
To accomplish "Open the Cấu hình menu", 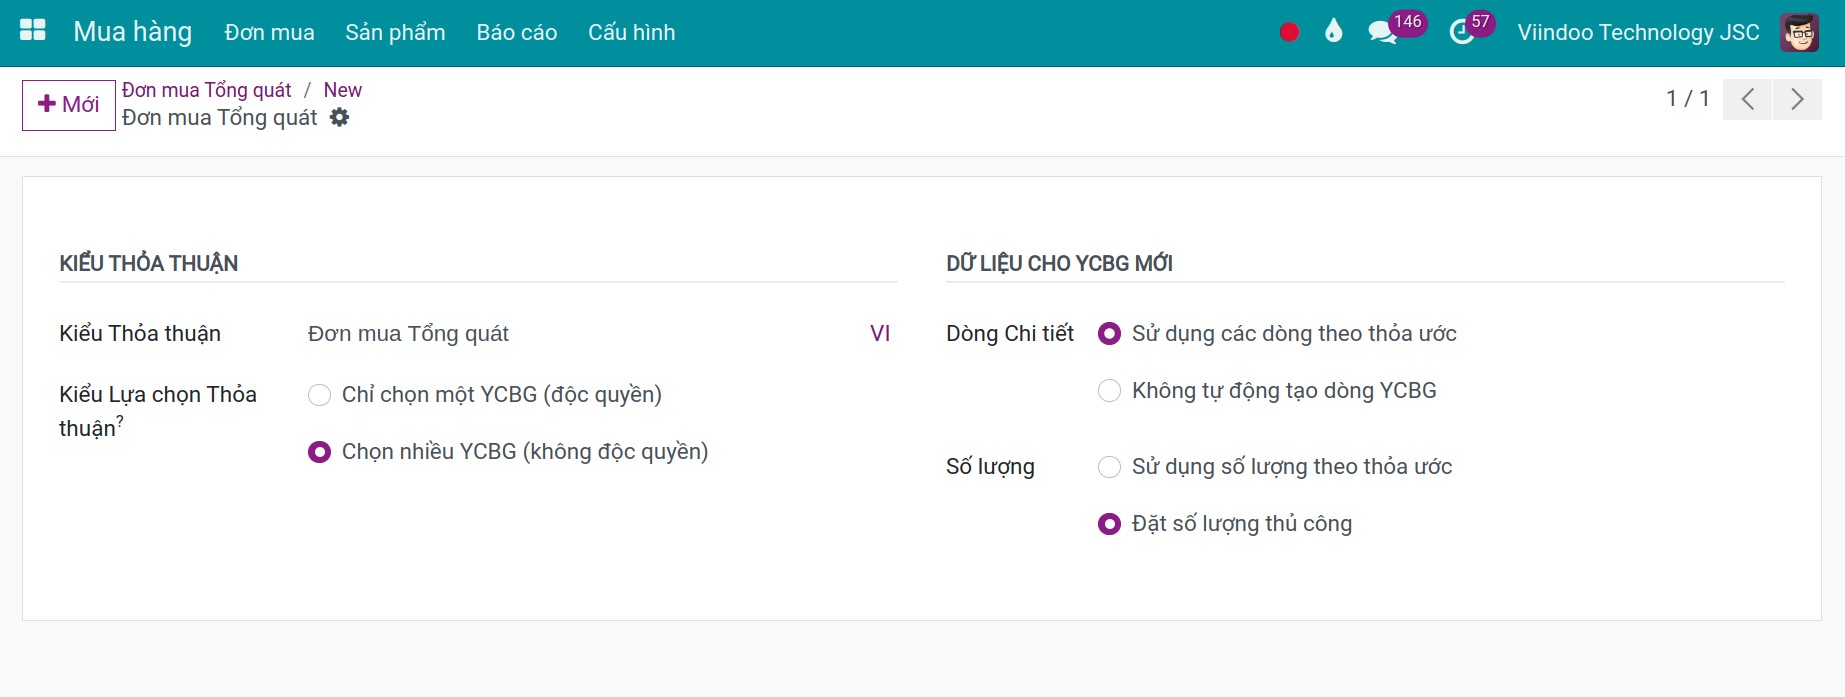I will coord(632,32).
